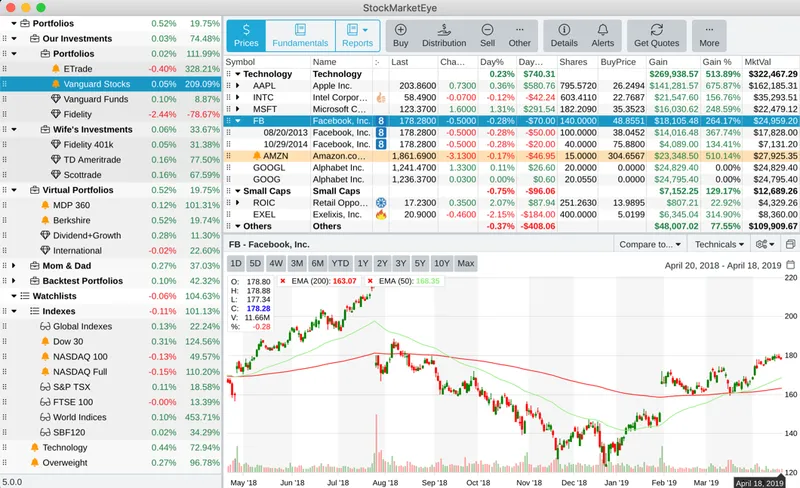Collapse the Others group
Screen dimensions: 800x488
(x=237, y=226)
